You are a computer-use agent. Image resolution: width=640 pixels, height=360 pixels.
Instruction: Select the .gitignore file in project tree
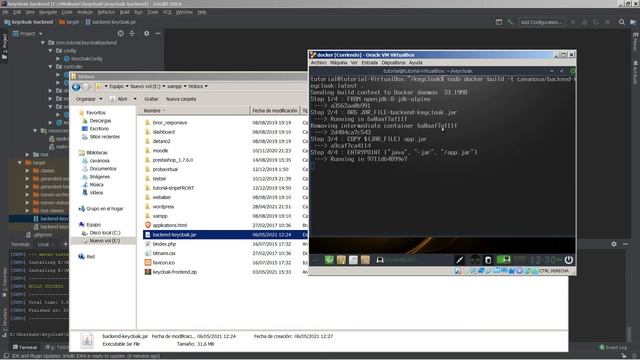point(40,235)
